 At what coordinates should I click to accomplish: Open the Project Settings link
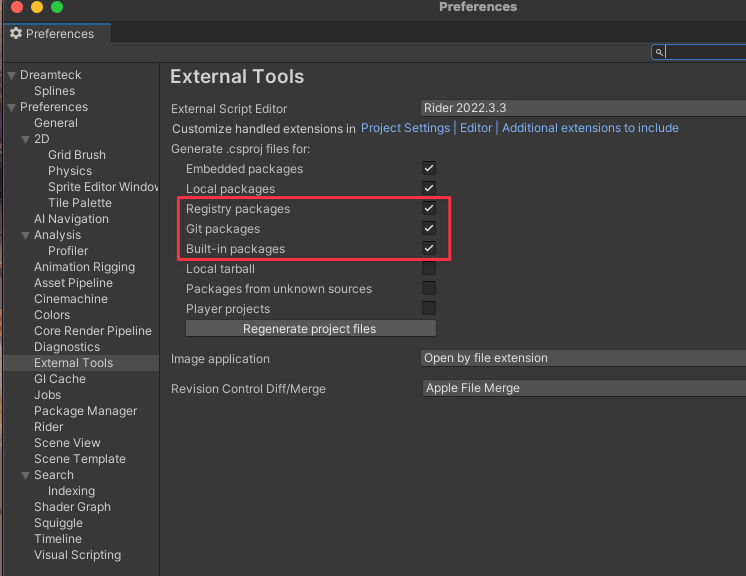(x=405, y=128)
